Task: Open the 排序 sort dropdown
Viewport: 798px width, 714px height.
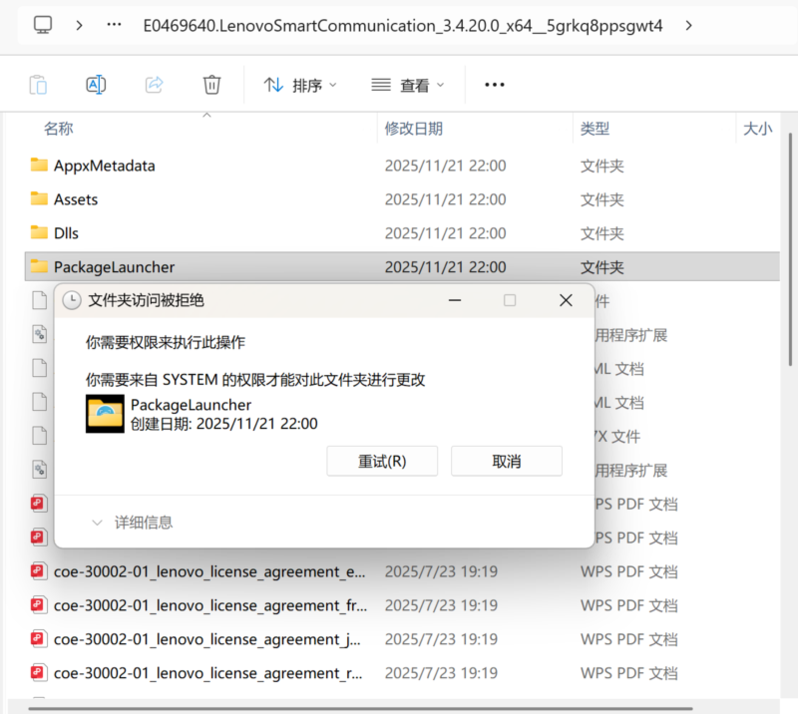Action: point(300,85)
